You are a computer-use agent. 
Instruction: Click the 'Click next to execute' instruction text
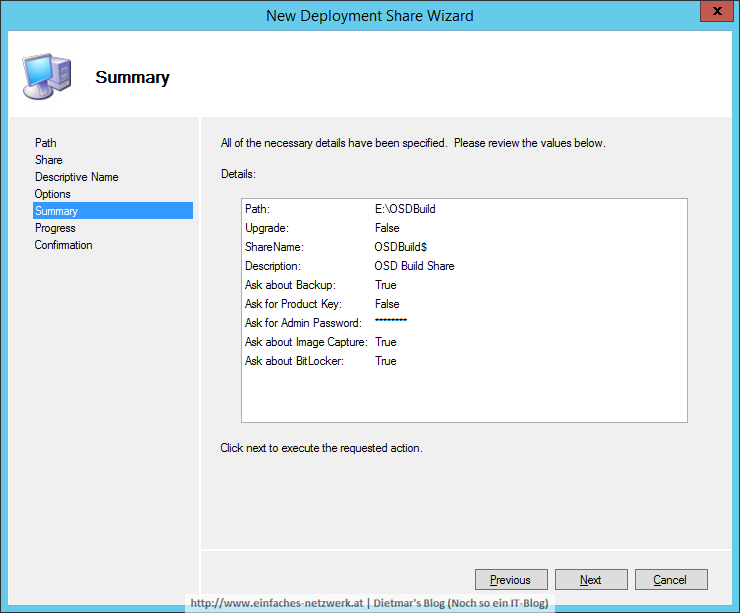pos(321,448)
